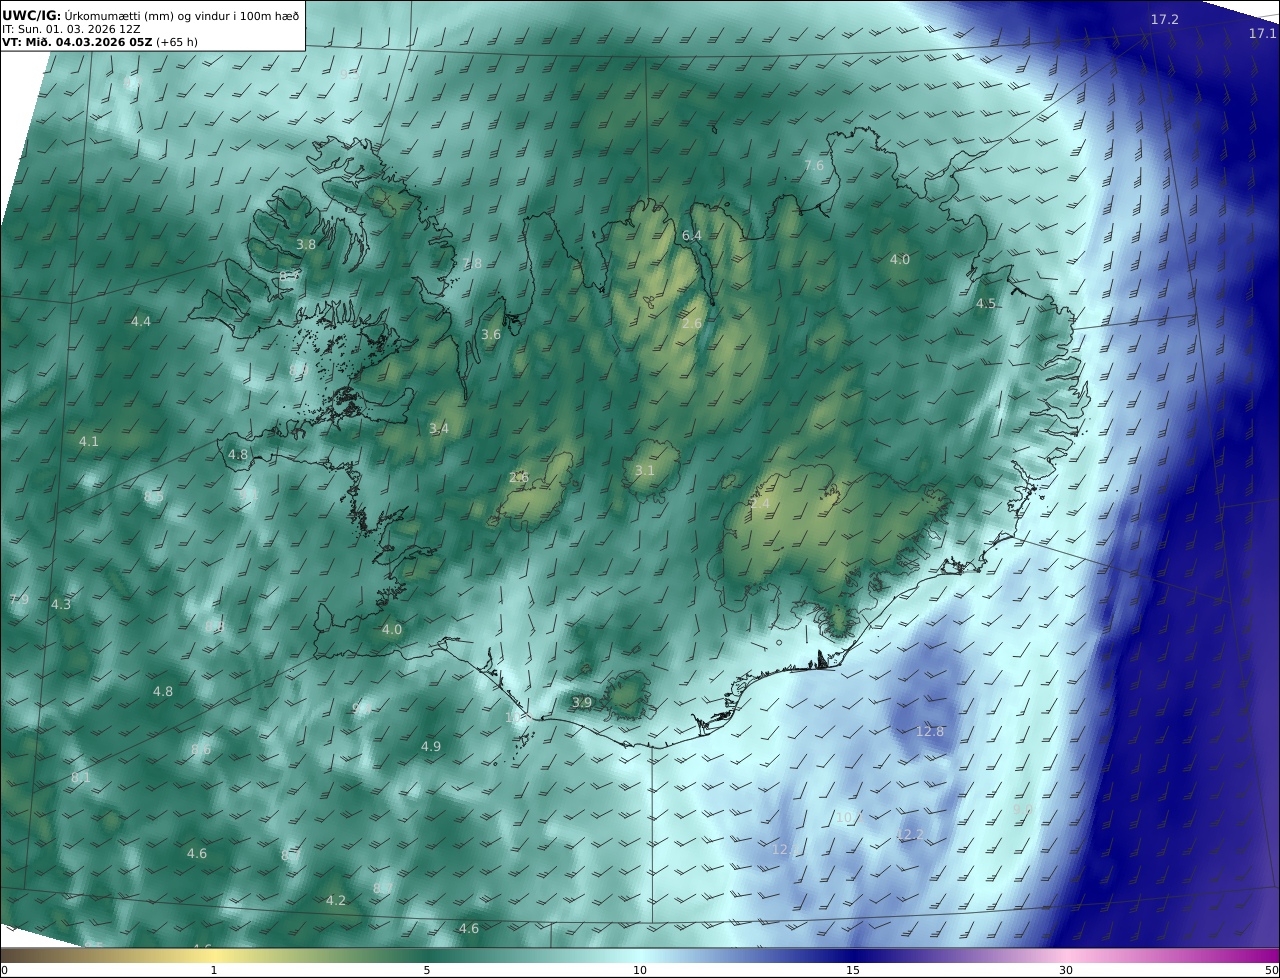1280x978 pixels.
Task: Select the 17.2 value on the map
Action: click(x=1164, y=20)
